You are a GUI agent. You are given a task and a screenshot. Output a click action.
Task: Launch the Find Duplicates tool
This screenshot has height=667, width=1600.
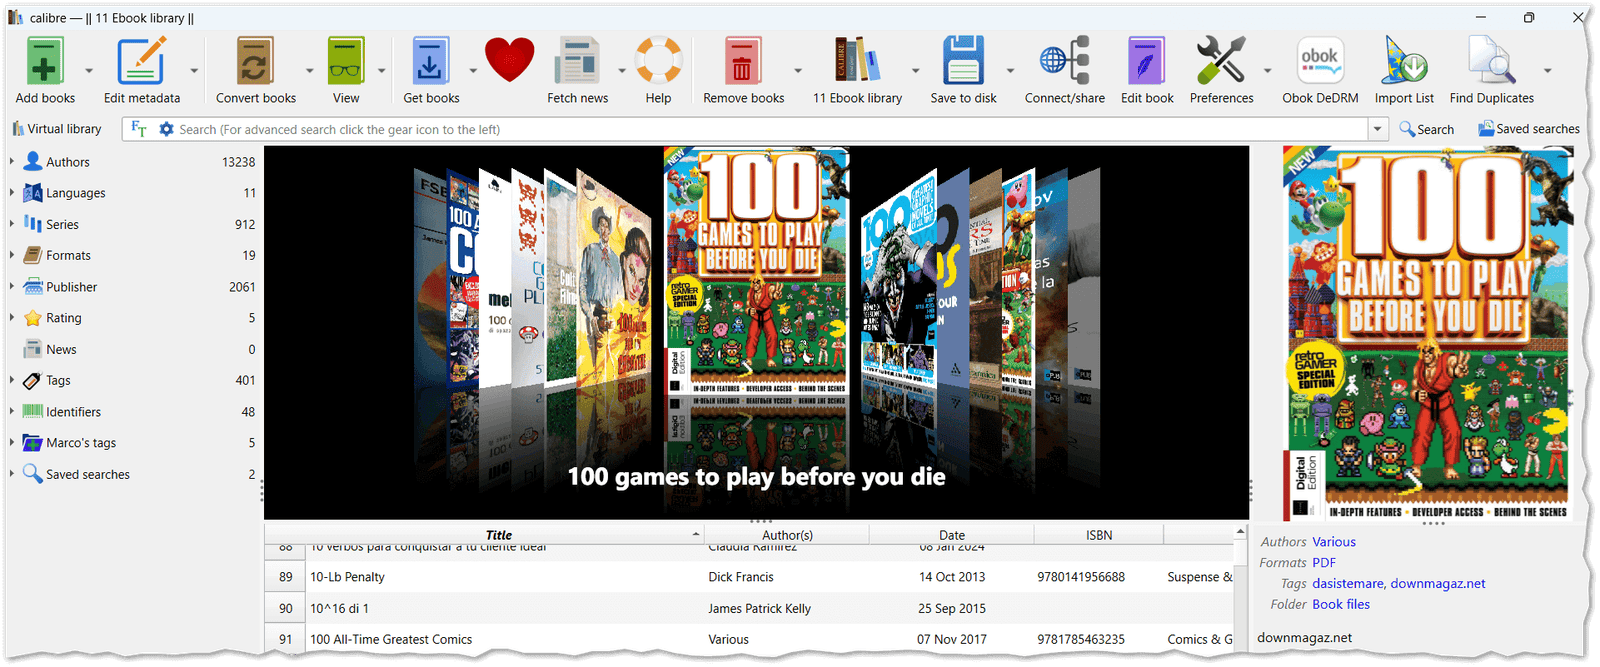(x=1491, y=62)
